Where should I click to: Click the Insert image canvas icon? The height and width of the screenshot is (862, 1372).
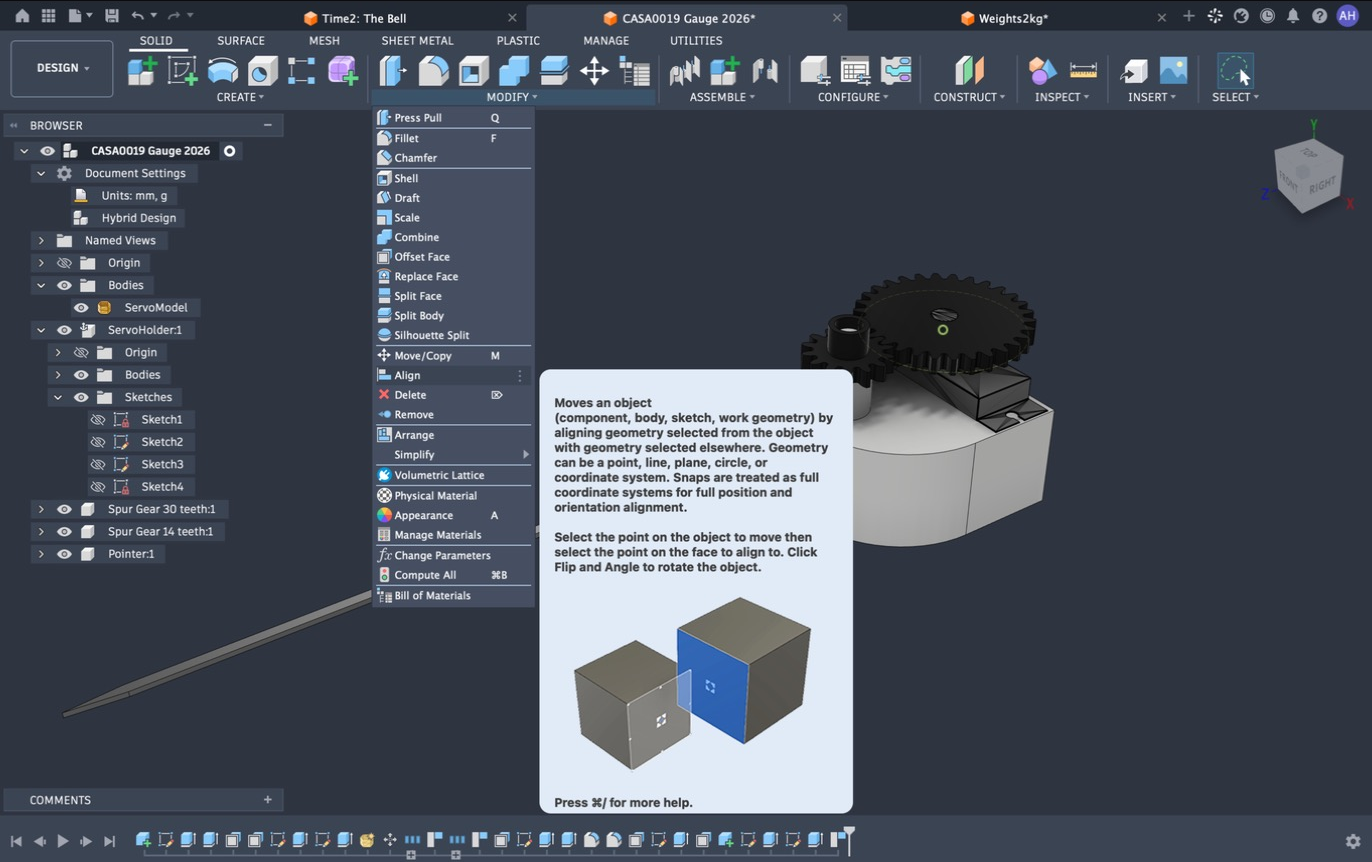tap(1173, 70)
